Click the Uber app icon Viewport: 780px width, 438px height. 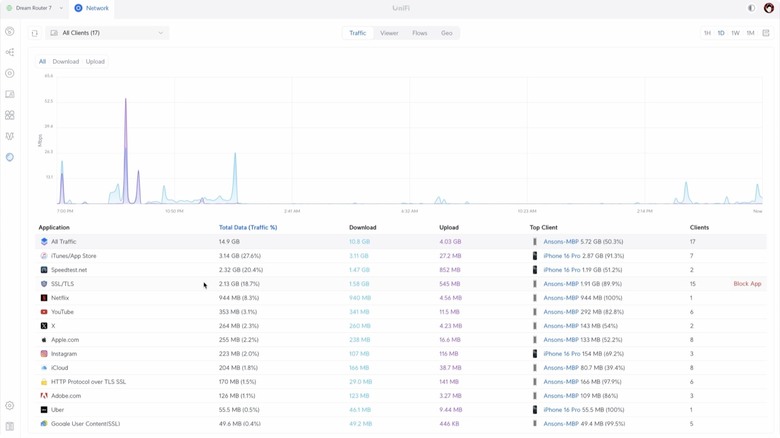(44, 410)
